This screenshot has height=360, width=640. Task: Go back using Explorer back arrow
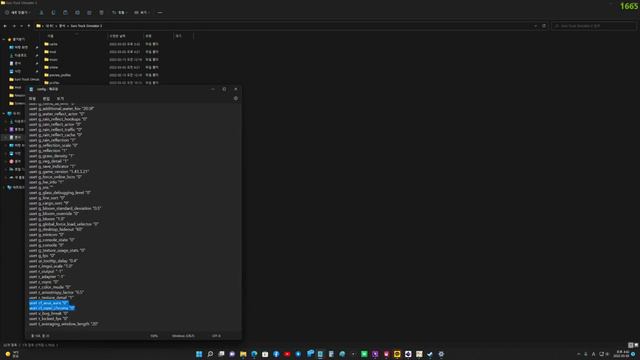[x=5, y=26]
